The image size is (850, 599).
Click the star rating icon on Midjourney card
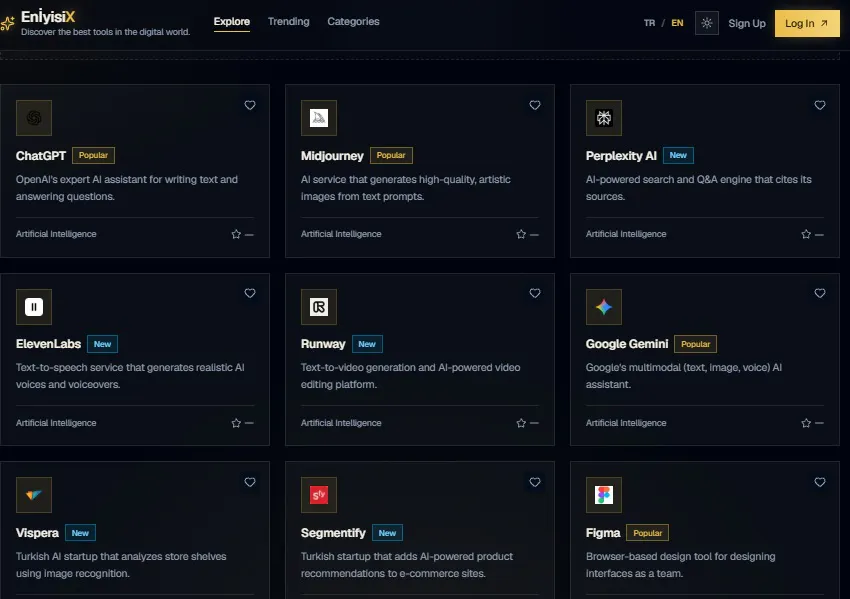(x=521, y=234)
